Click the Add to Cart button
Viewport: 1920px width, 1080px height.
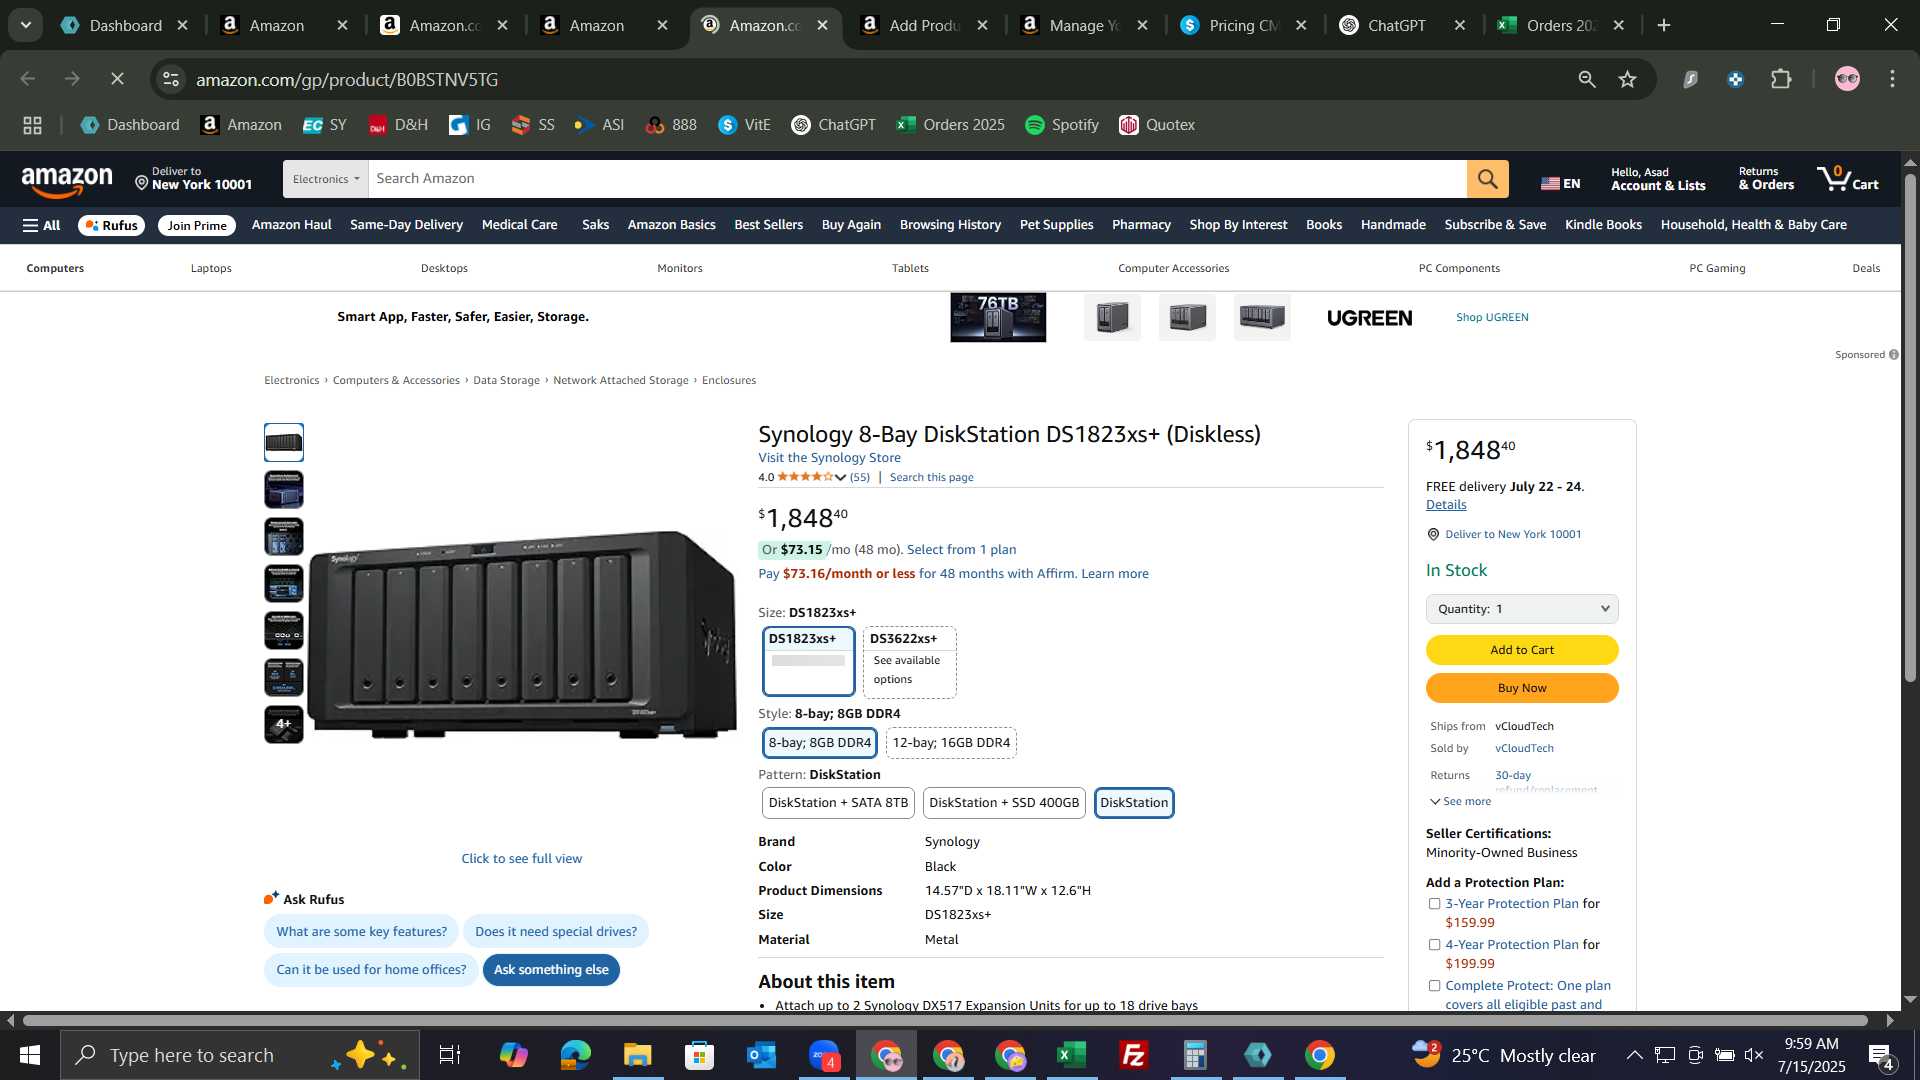[x=1521, y=650]
